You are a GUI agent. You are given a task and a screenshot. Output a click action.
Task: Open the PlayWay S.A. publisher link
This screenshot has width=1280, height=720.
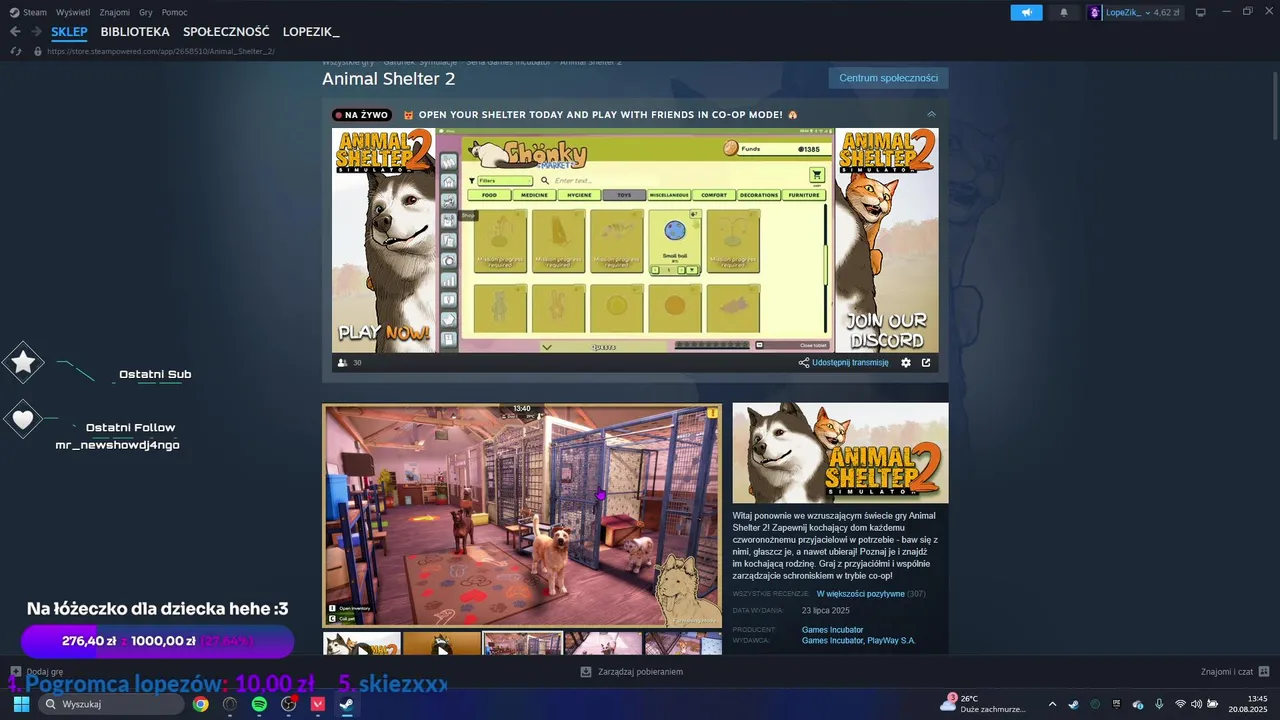pos(891,640)
